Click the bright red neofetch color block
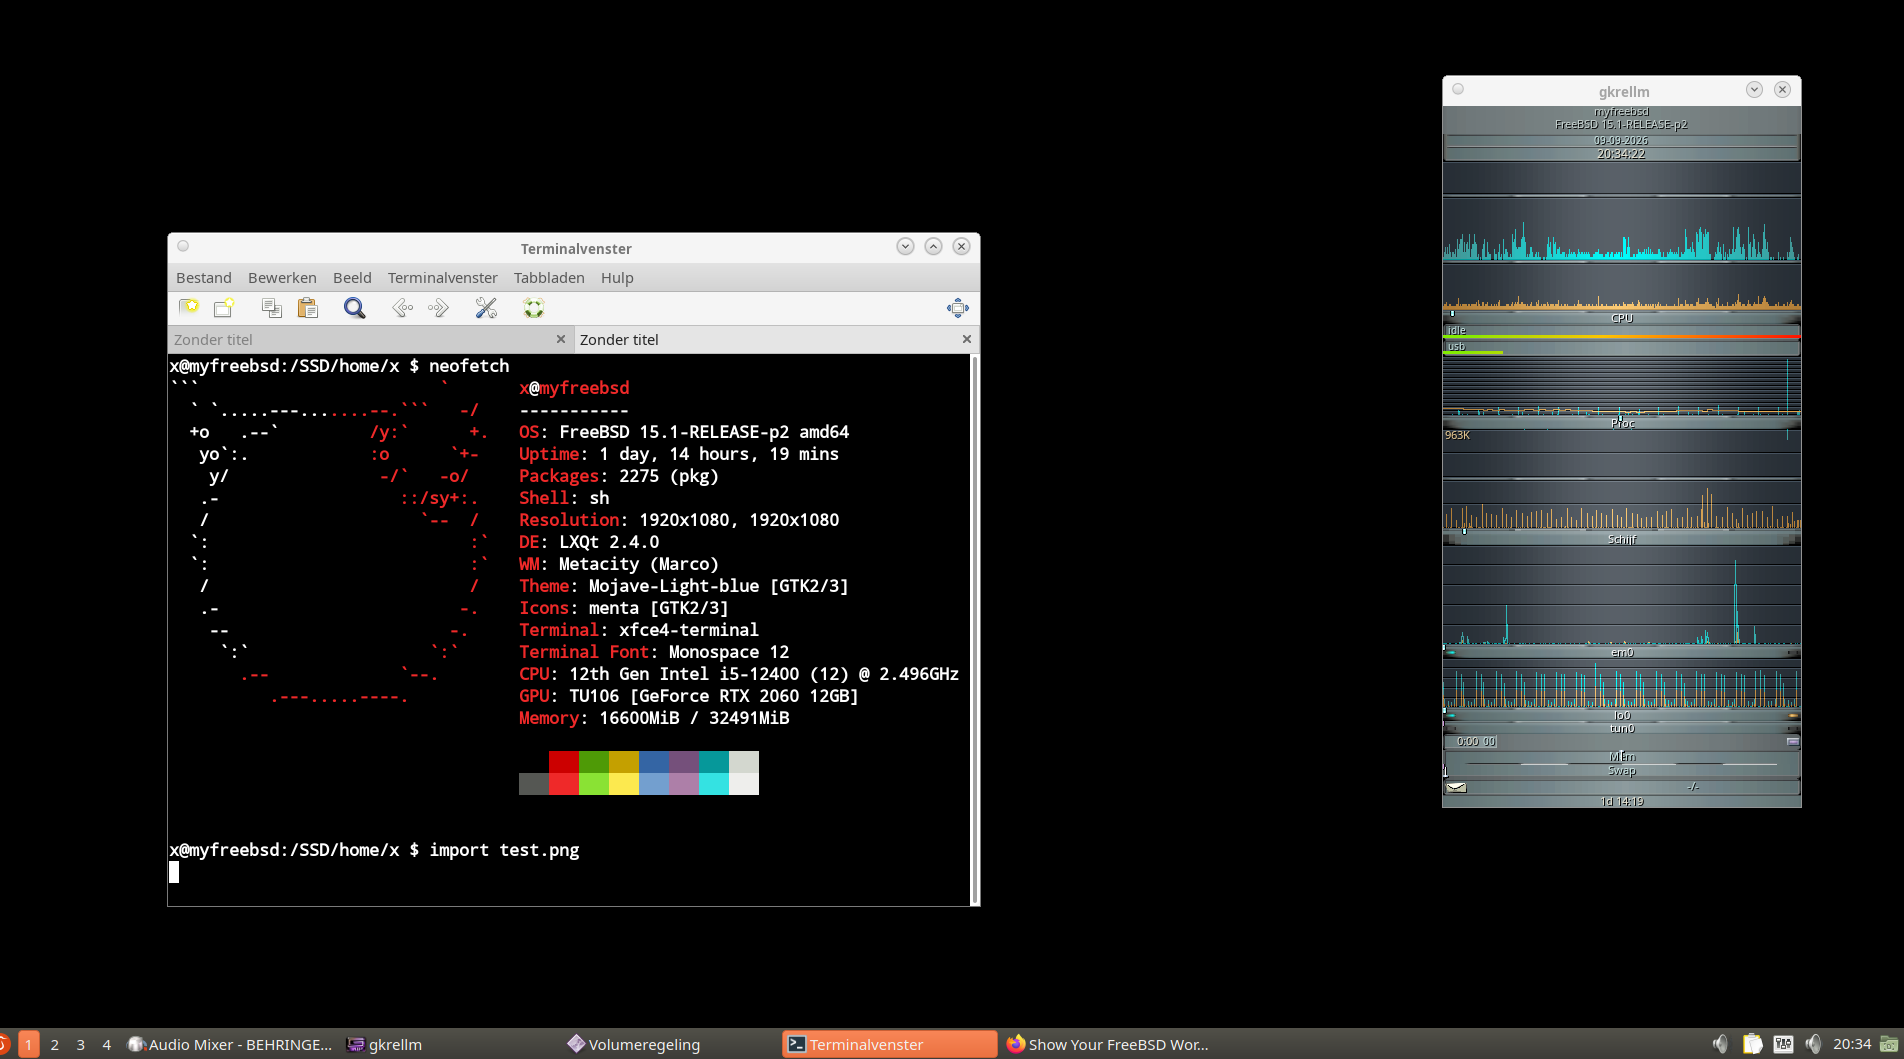 (x=564, y=784)
